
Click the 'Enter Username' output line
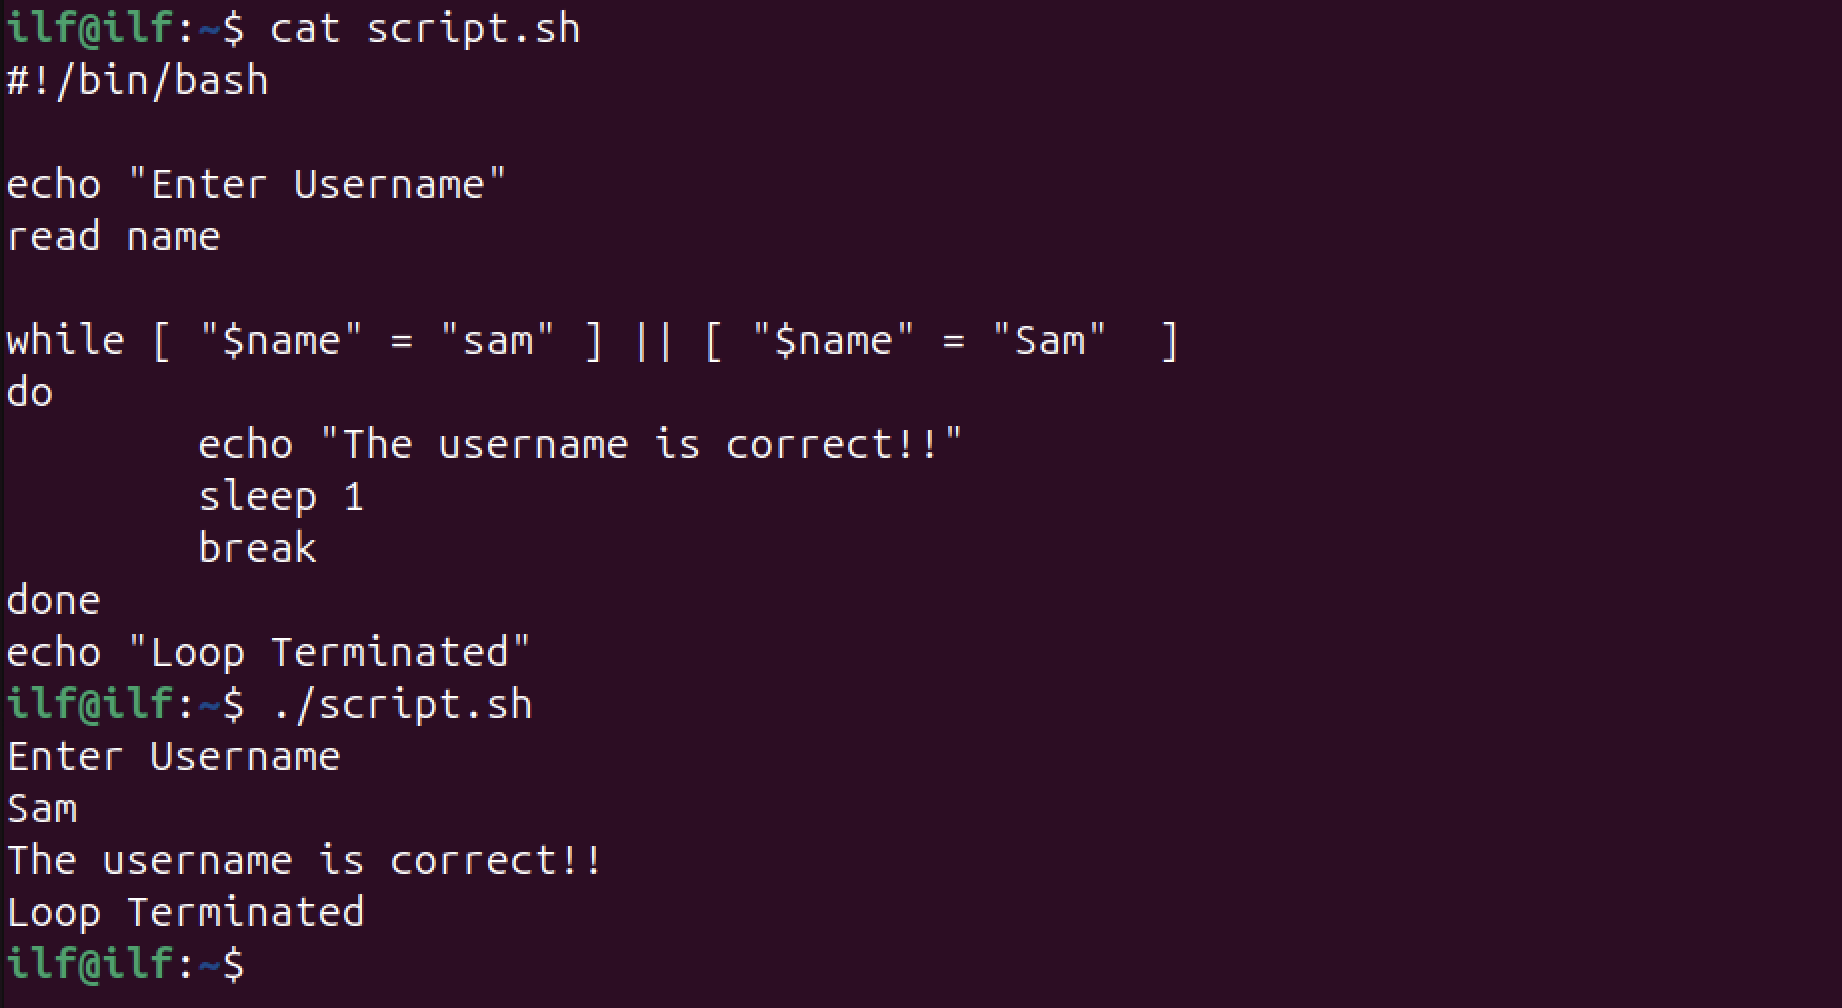[x=174, y=757]
